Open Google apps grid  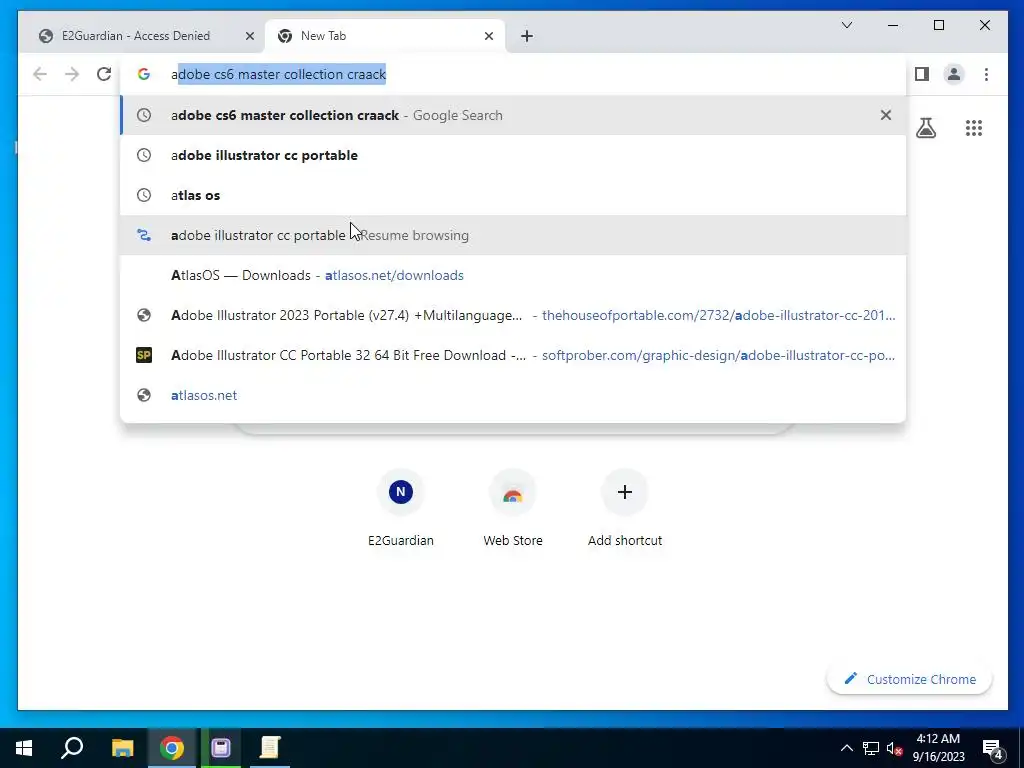974,128
